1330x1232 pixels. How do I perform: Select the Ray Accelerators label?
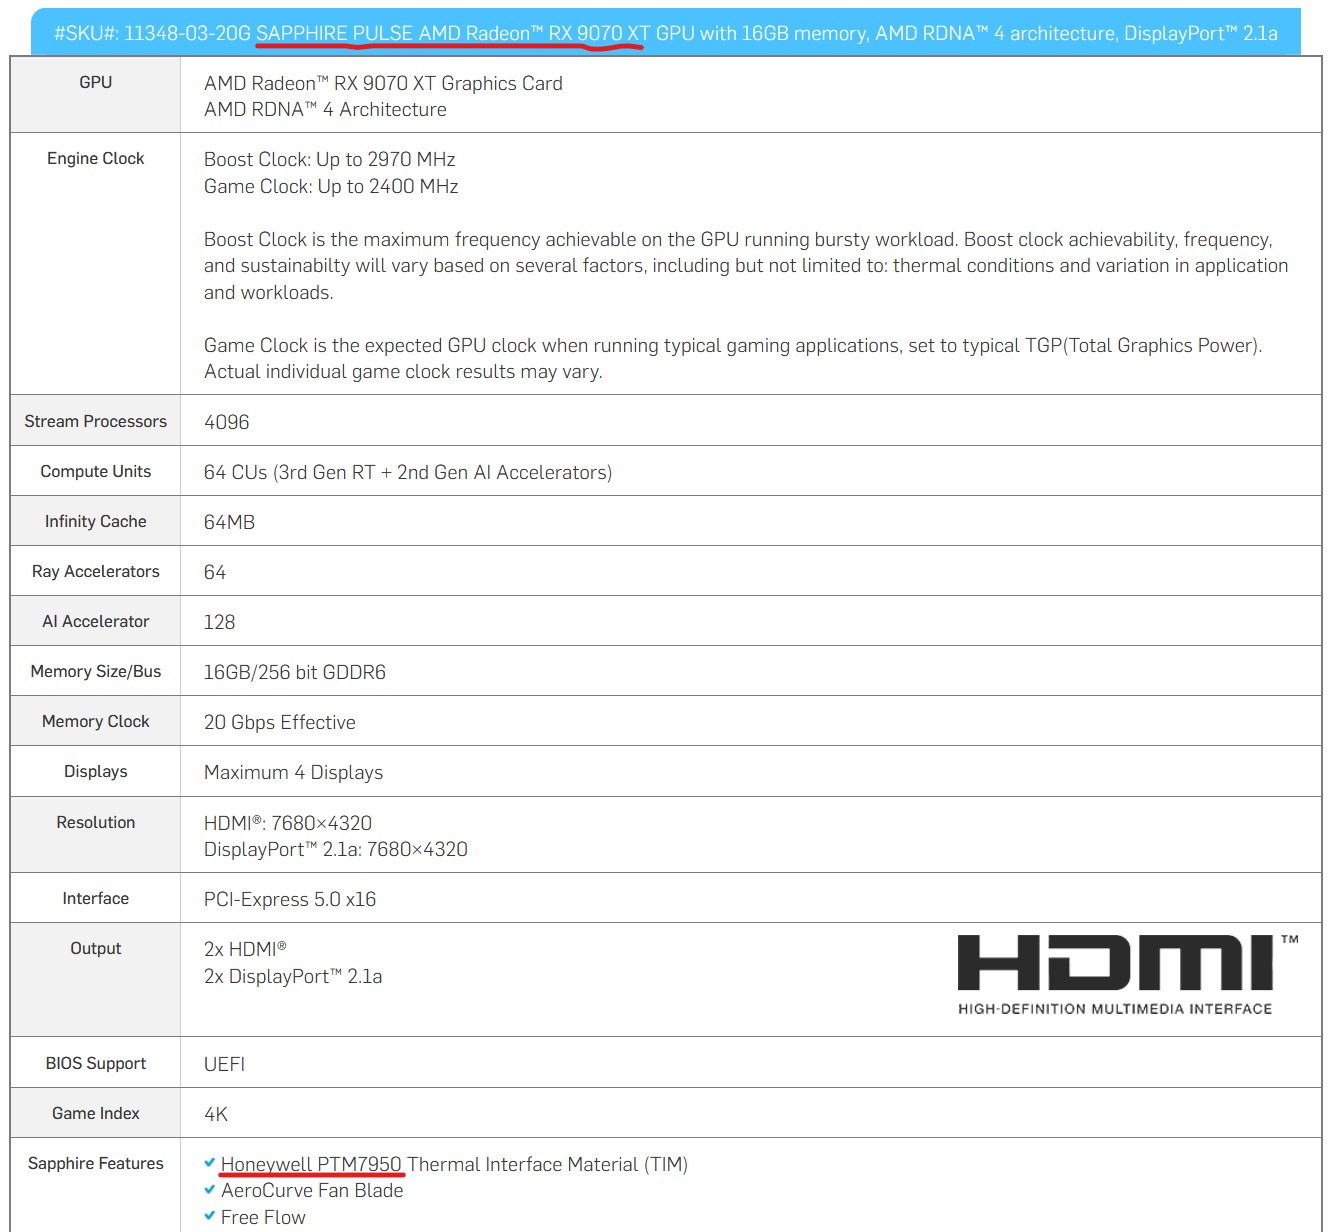(96, 571)
